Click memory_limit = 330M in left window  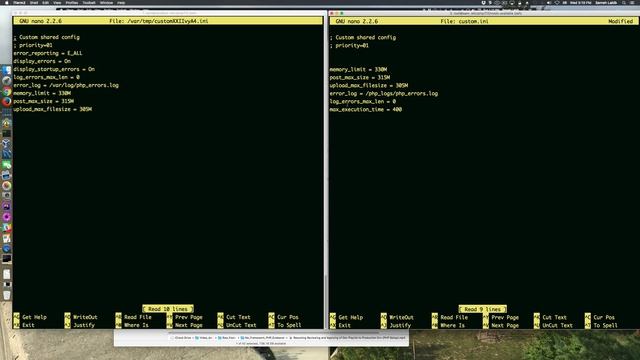42,93
